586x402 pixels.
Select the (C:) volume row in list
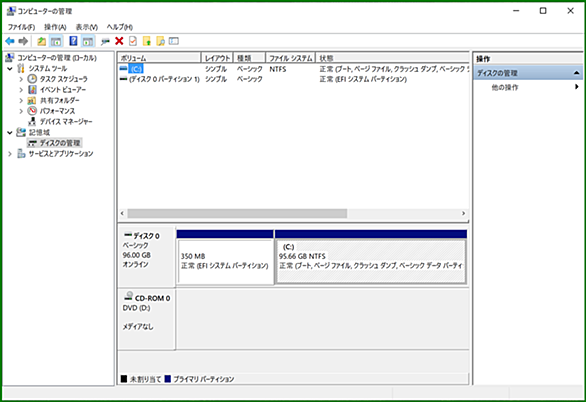293,69
